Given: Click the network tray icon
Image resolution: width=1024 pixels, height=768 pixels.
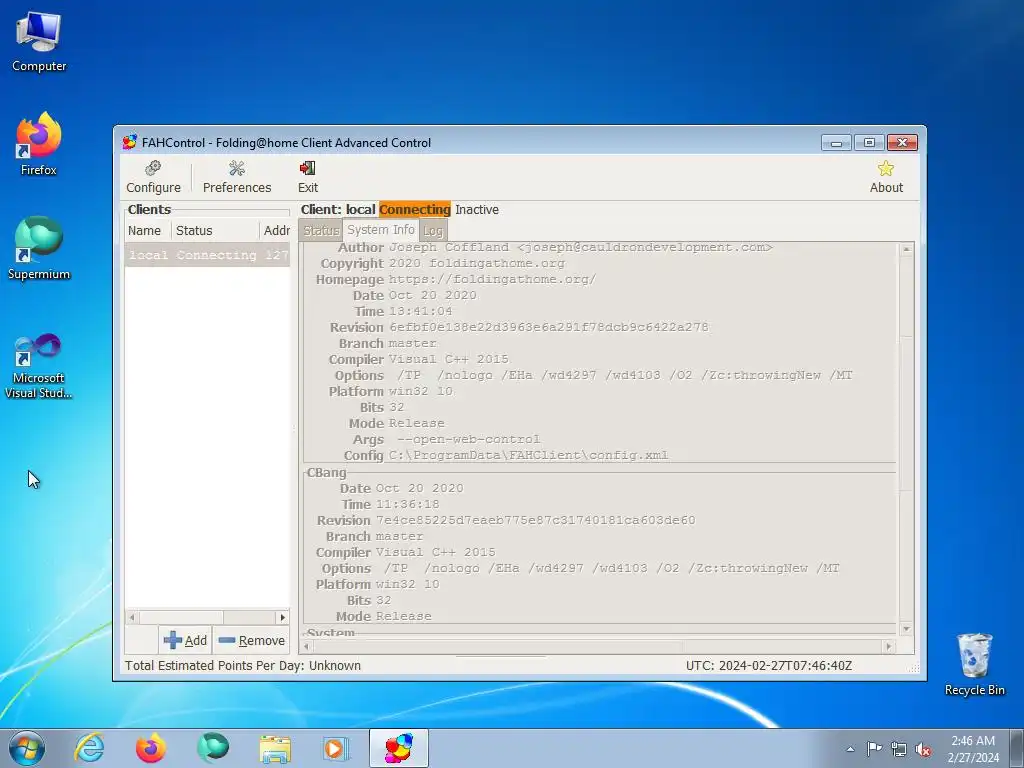Looking at the screenshot, I should coord(899,749).
